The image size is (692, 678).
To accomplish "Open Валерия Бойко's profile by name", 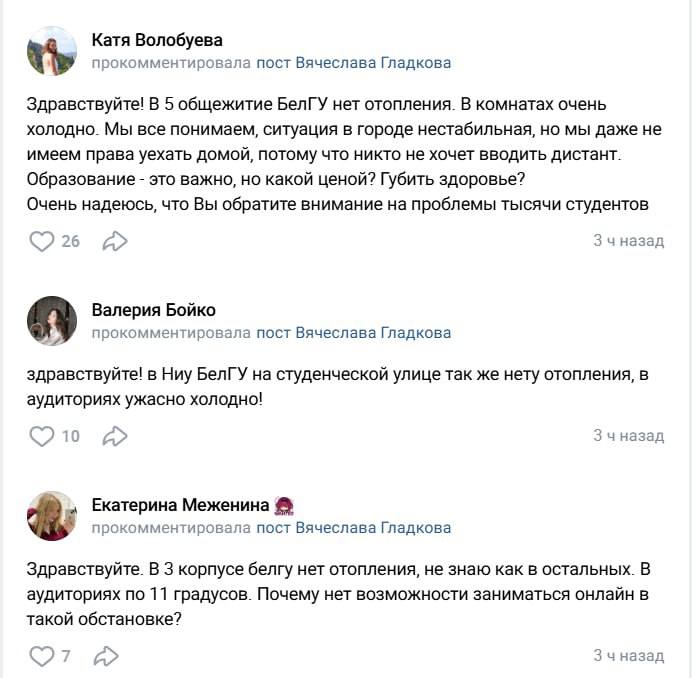I will tap(153, 309).
